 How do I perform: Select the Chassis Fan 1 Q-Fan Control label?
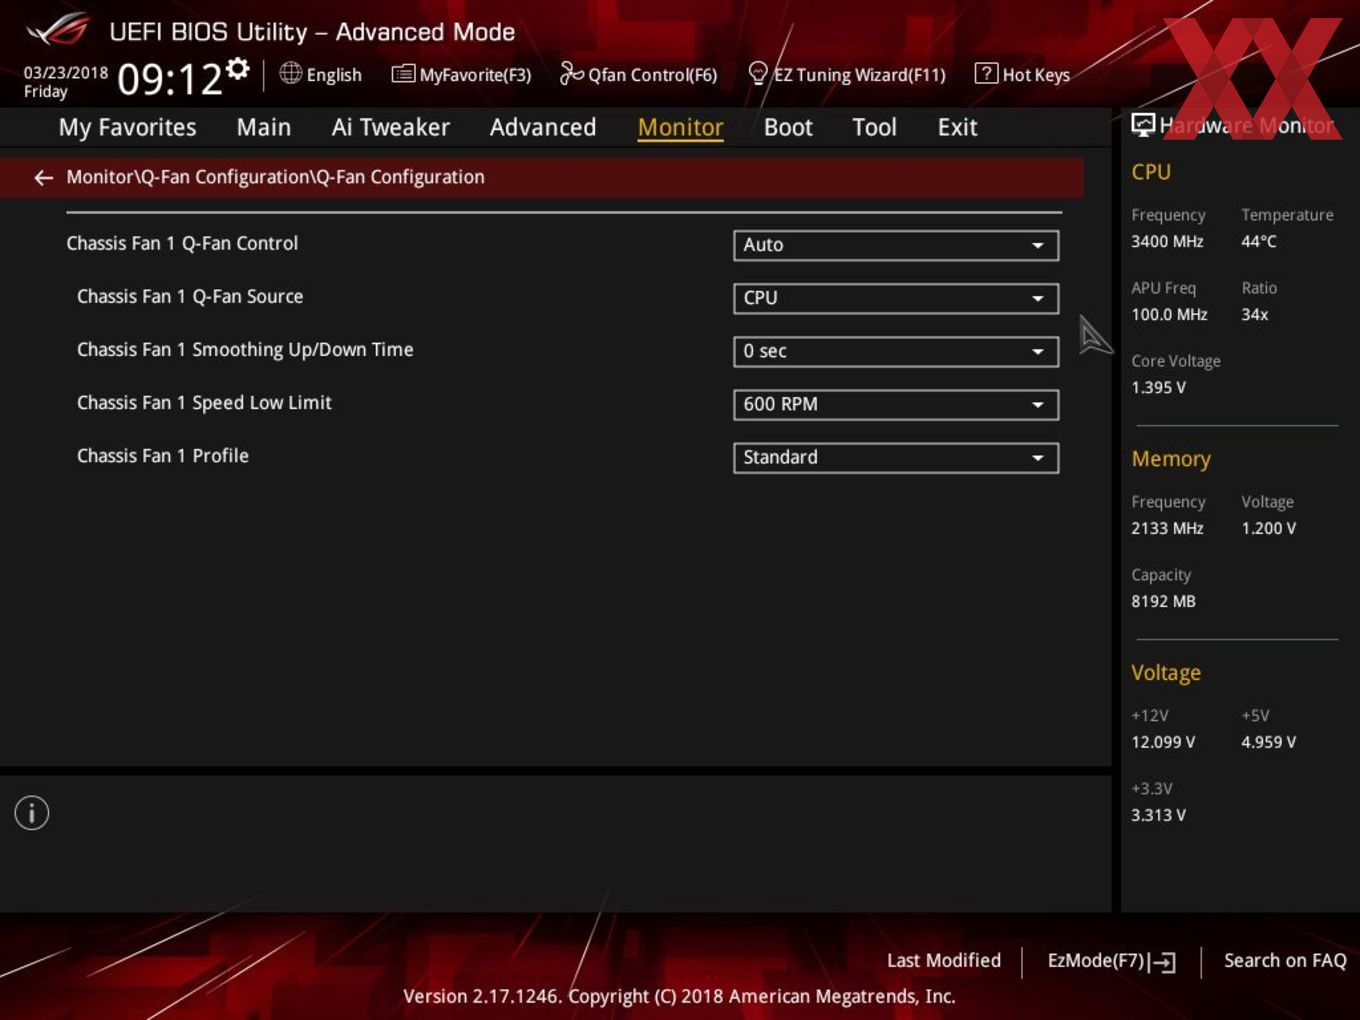pyautogui.click(x=182, y=243)
